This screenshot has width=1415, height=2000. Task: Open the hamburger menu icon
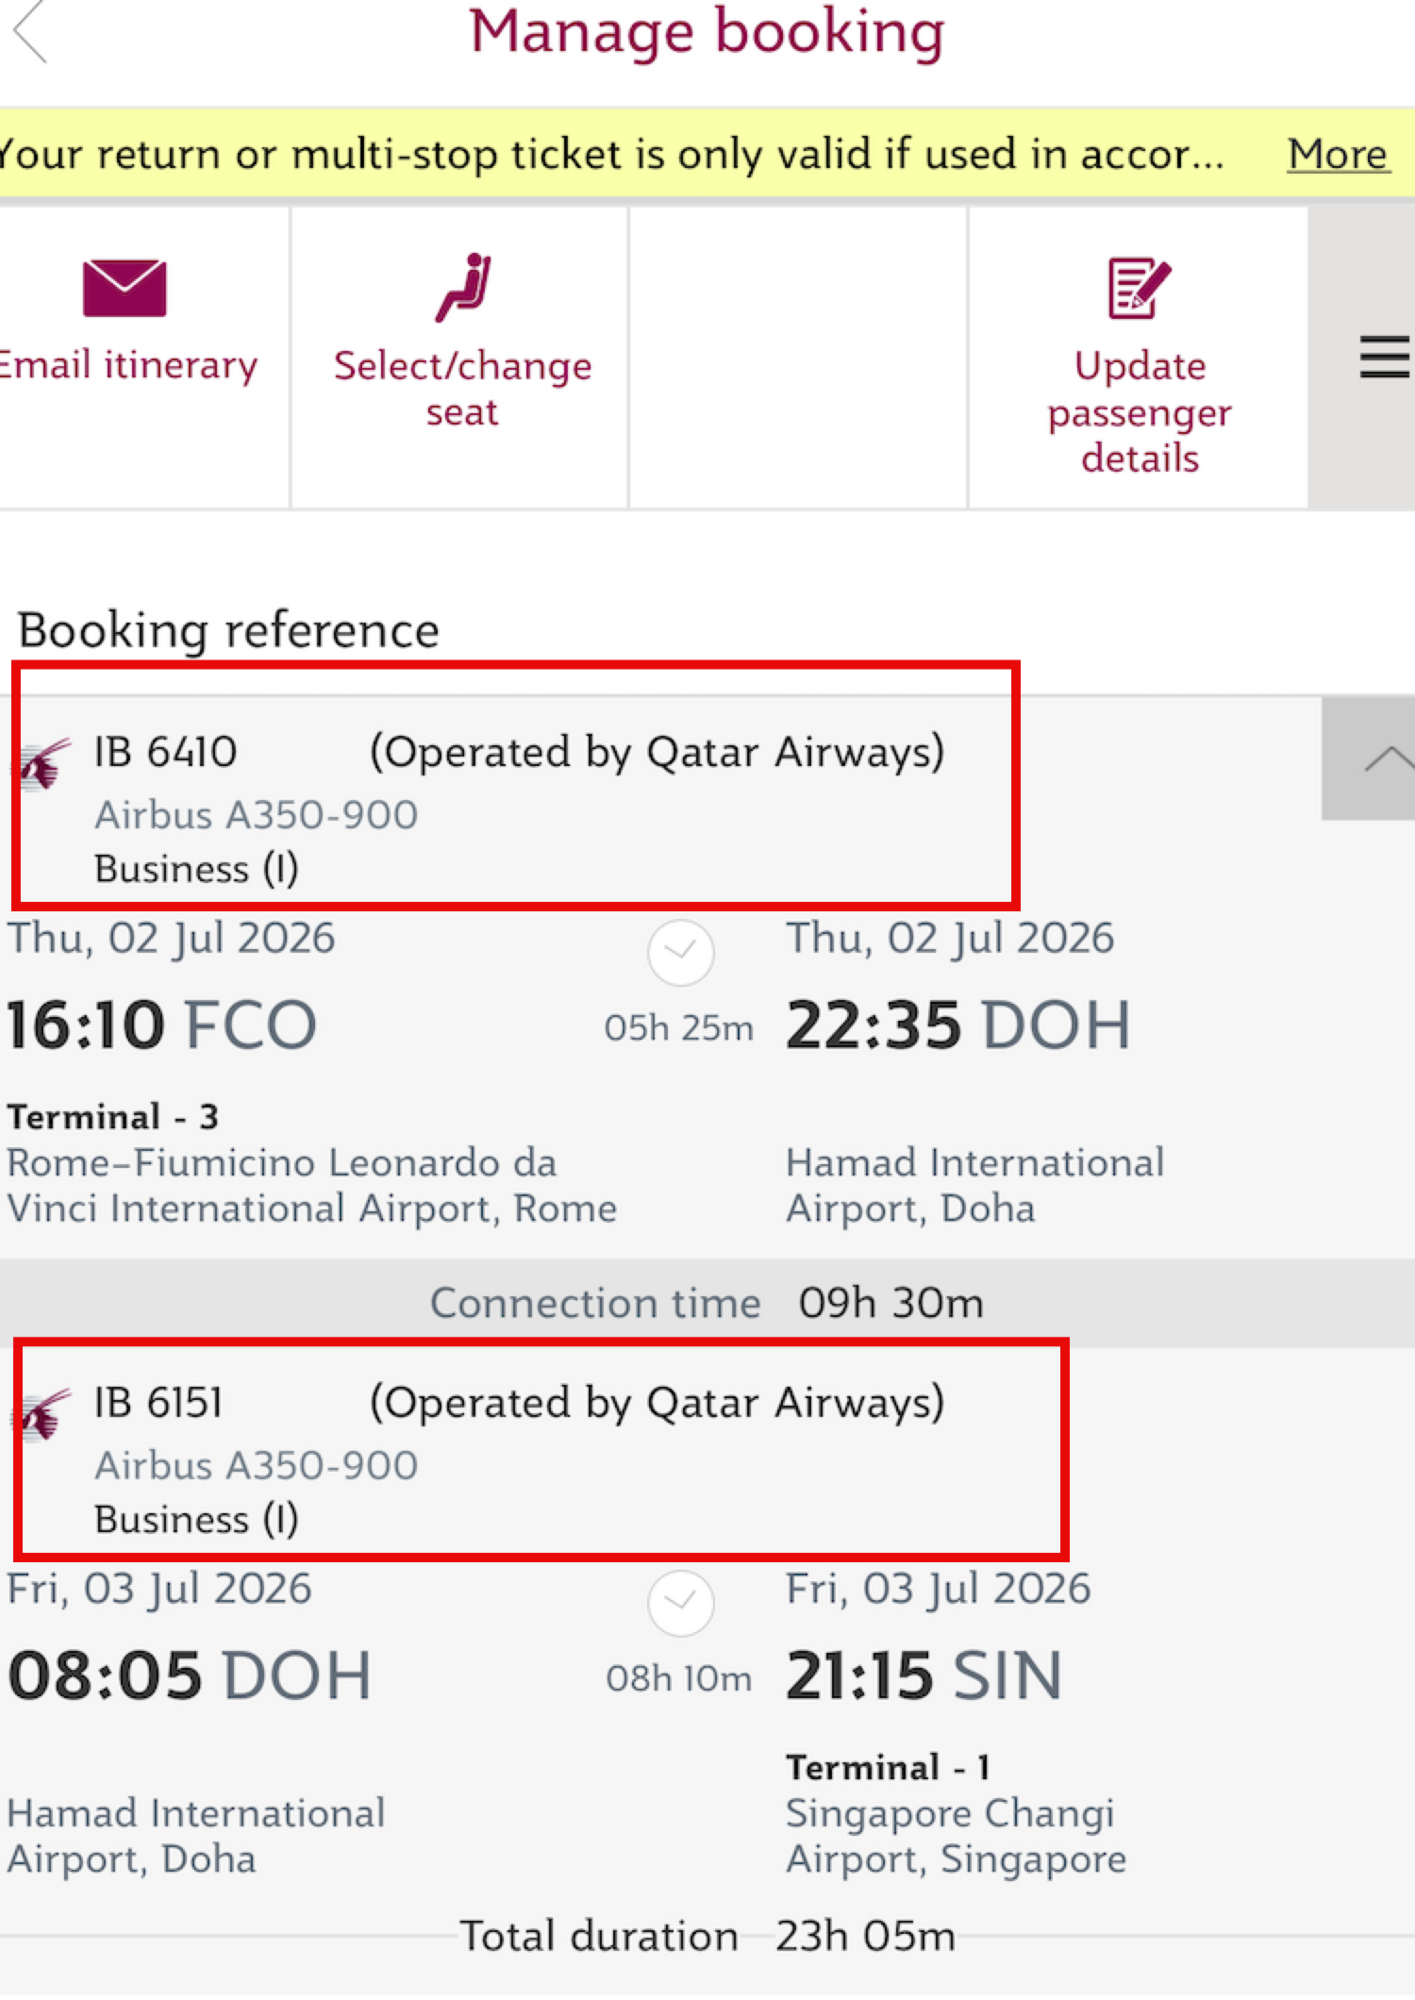click(x=1384, y=358)
